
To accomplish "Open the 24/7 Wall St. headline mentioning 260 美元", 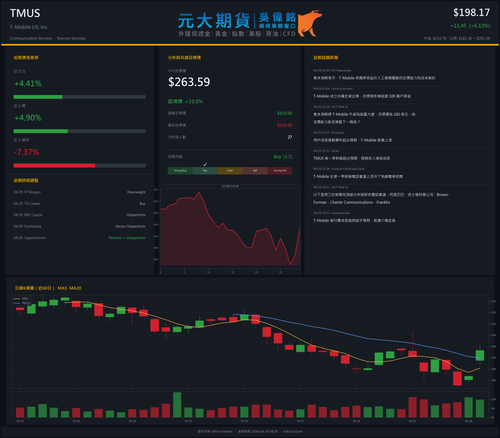I will [364, 118].
